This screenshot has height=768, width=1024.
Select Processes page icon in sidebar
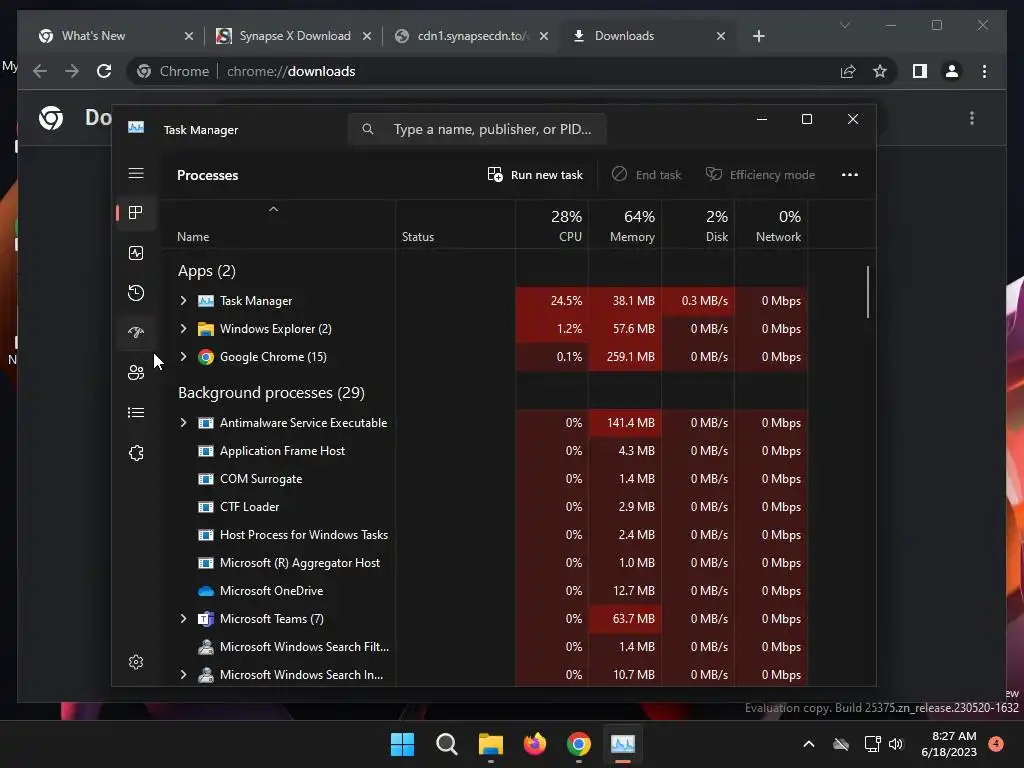tap(136, 212)
